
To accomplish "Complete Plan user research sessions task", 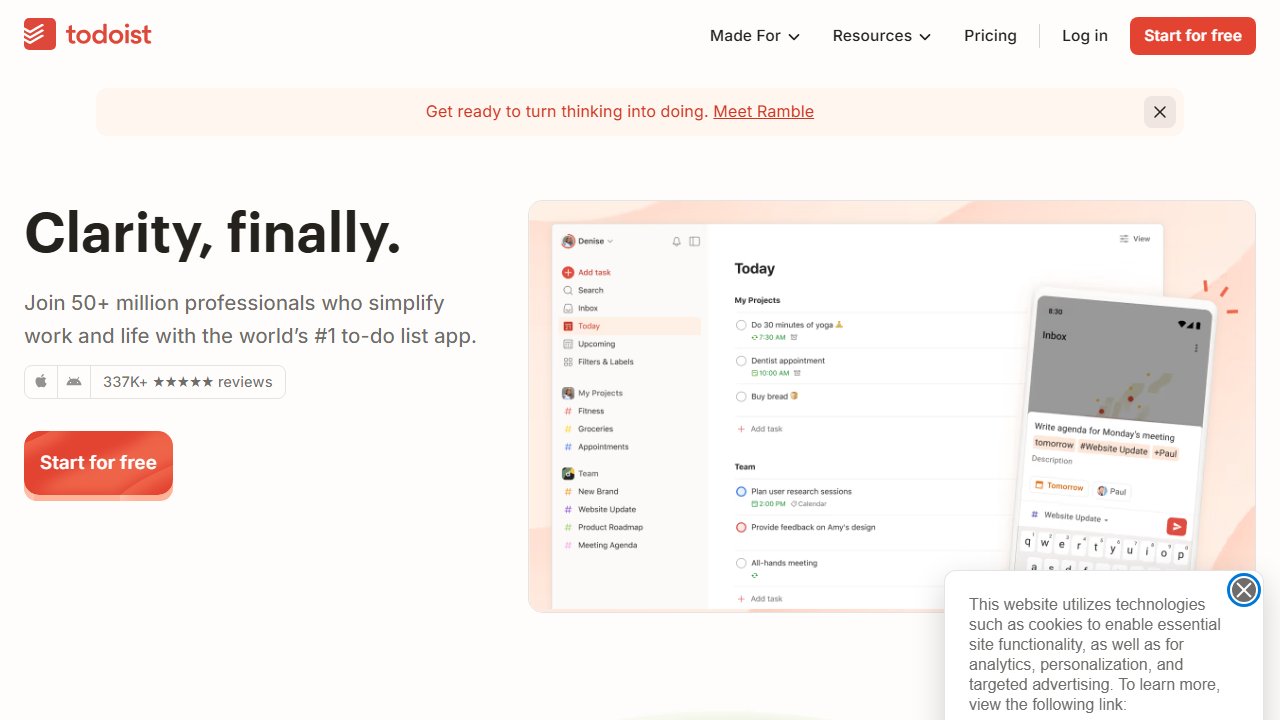I will coord(741,492).
